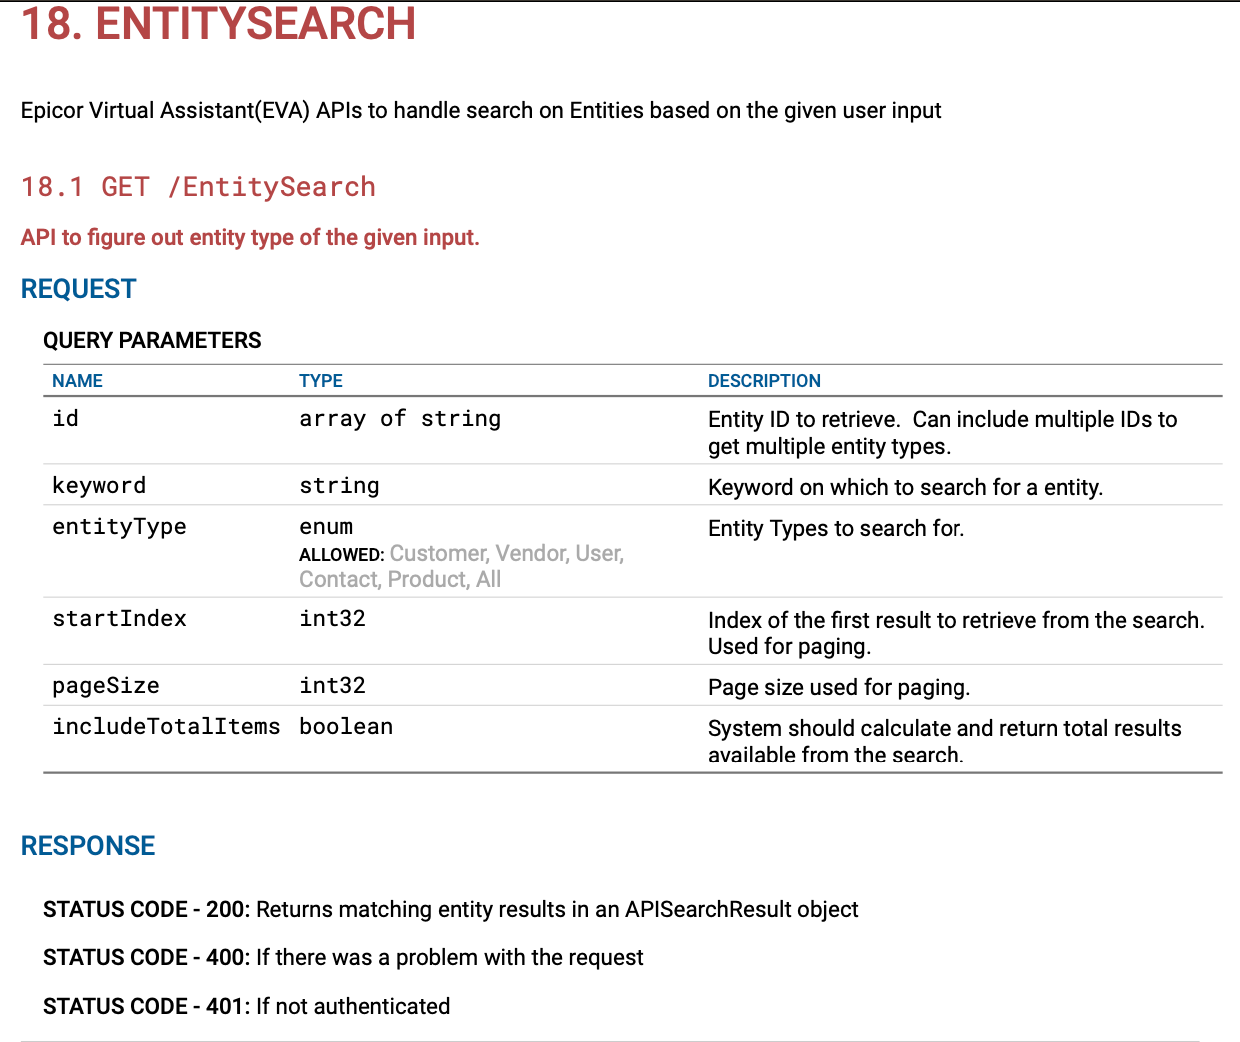Click the STATUS CODE - 401 line

pos(246,1006)
